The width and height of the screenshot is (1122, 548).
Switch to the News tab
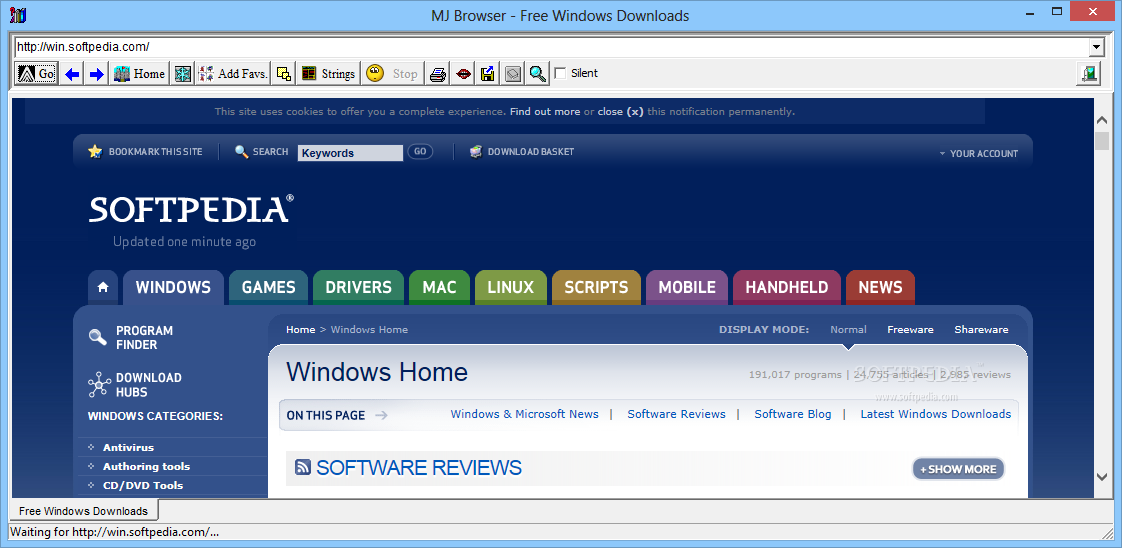click(880, 287)
